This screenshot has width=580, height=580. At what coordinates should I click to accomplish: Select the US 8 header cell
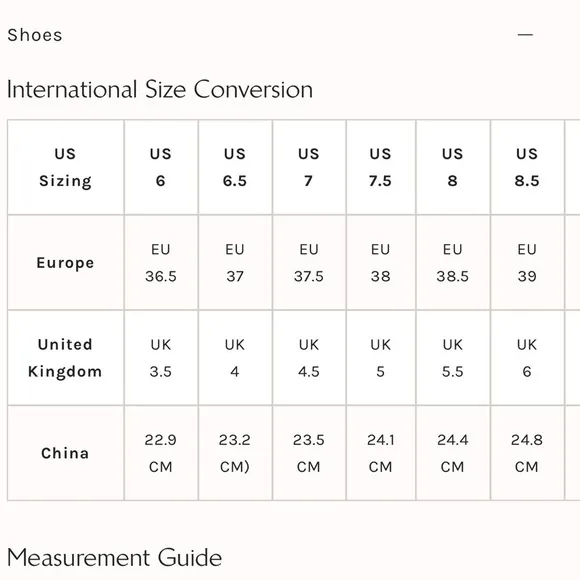[453, 167]
